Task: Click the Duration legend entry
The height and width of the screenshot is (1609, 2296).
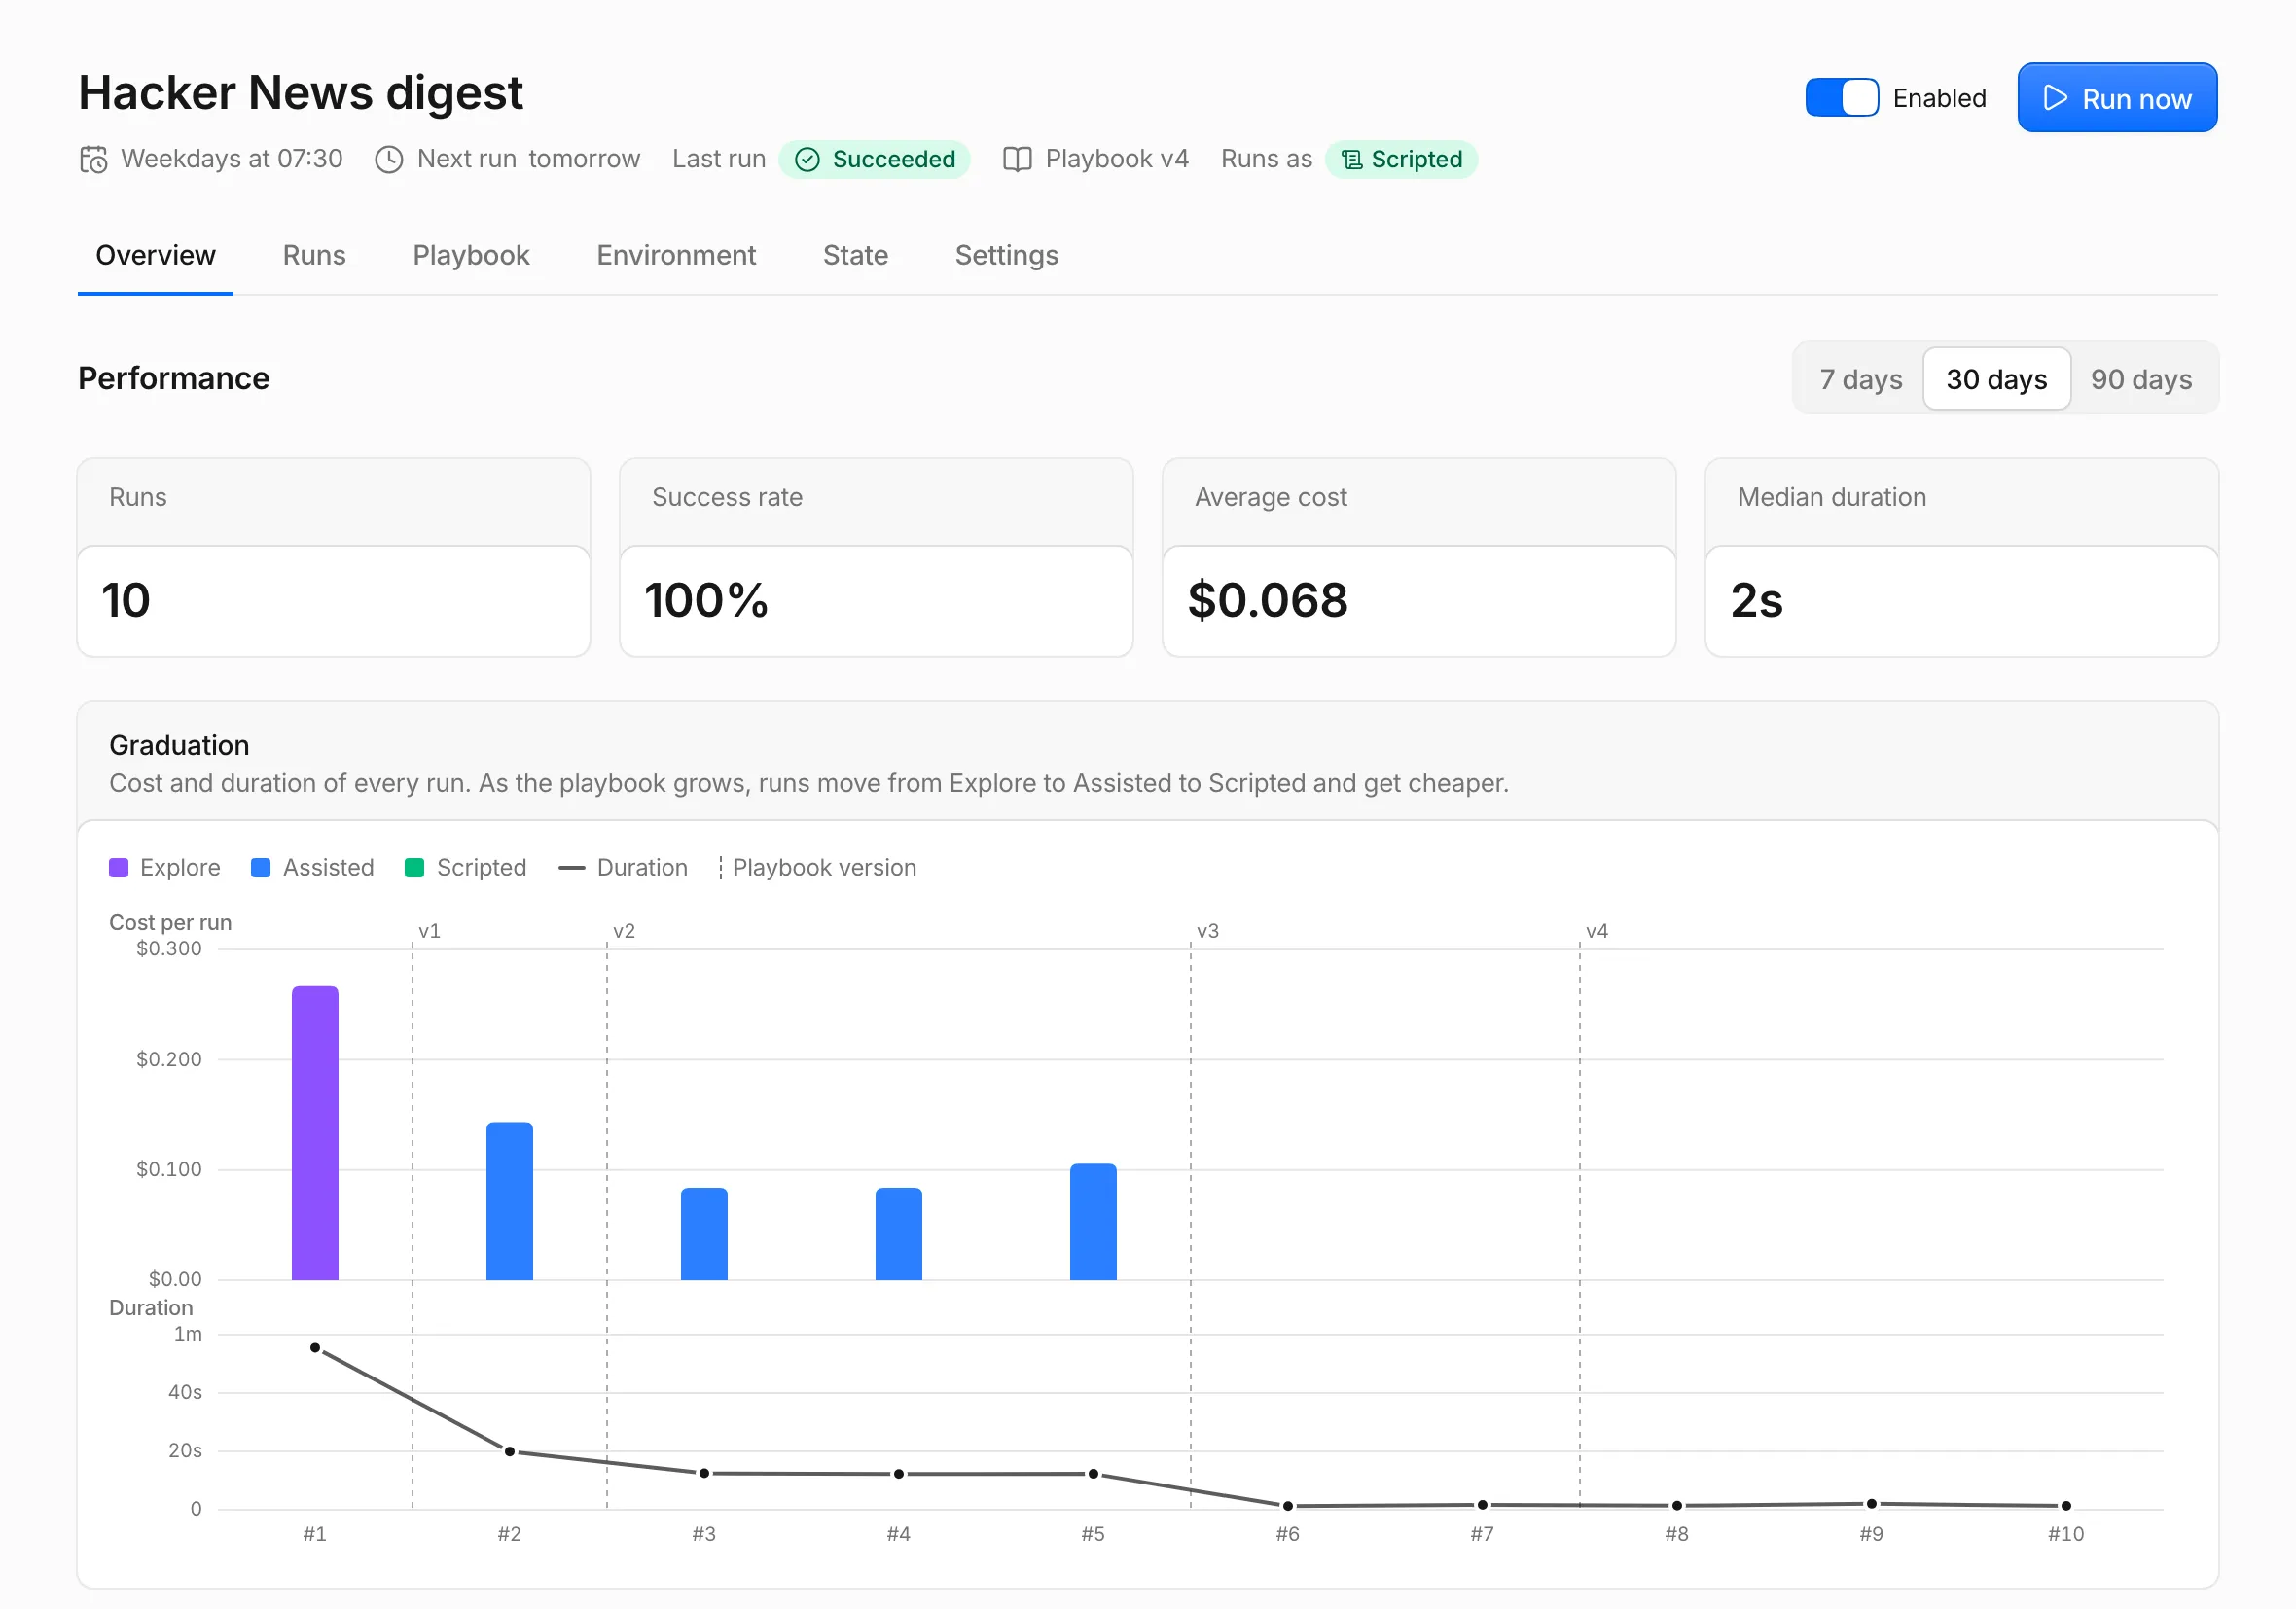Action: [623, 868]
